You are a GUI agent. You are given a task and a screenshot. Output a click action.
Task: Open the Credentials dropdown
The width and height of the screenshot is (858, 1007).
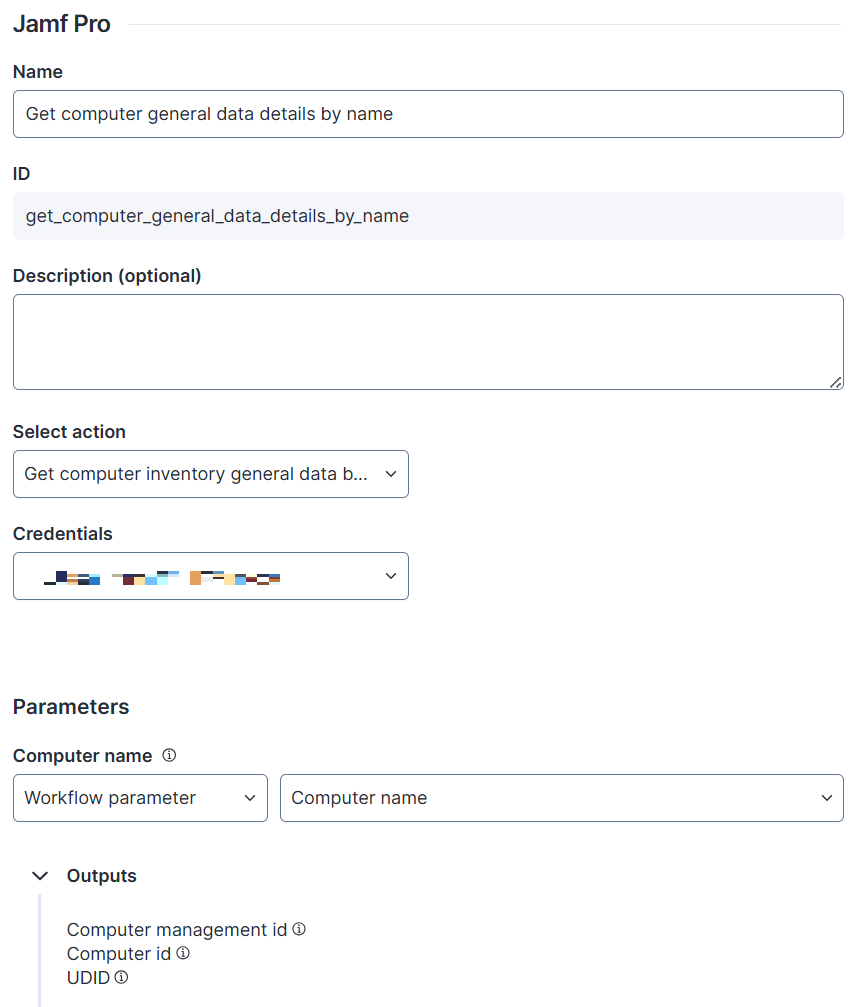coord(210,576)
